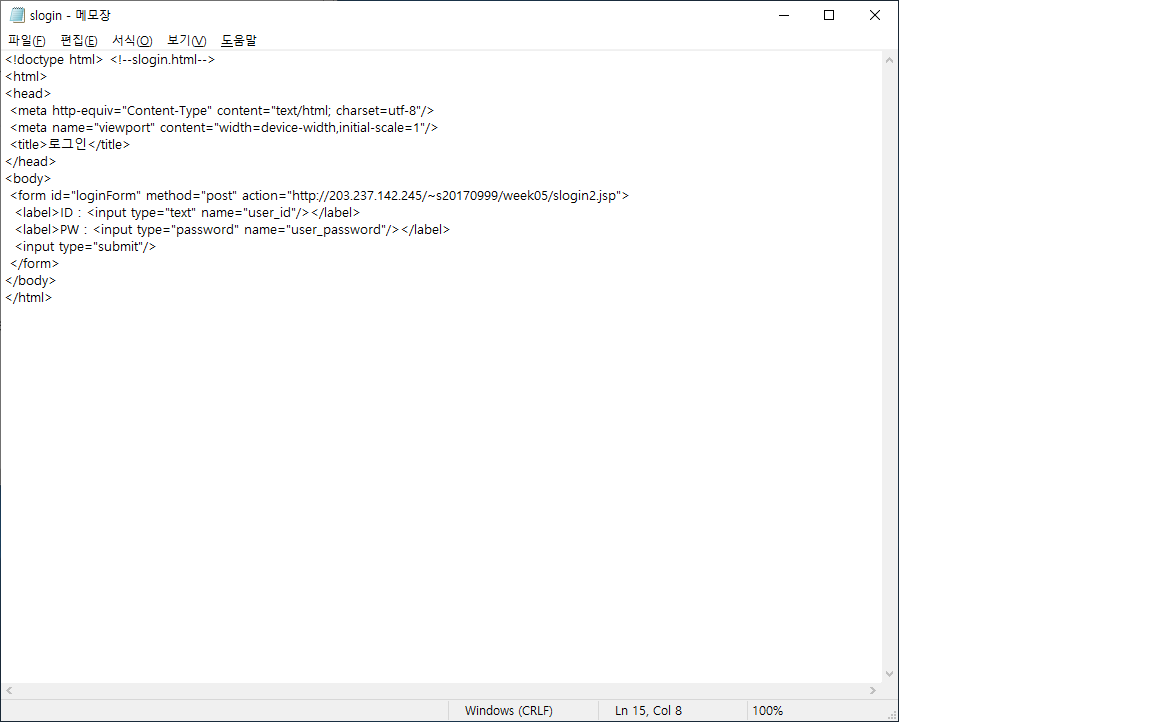Screen dimensions: 1152x722
Task: Place cursor in the title 로그인 line
Action: pos(70,144)
